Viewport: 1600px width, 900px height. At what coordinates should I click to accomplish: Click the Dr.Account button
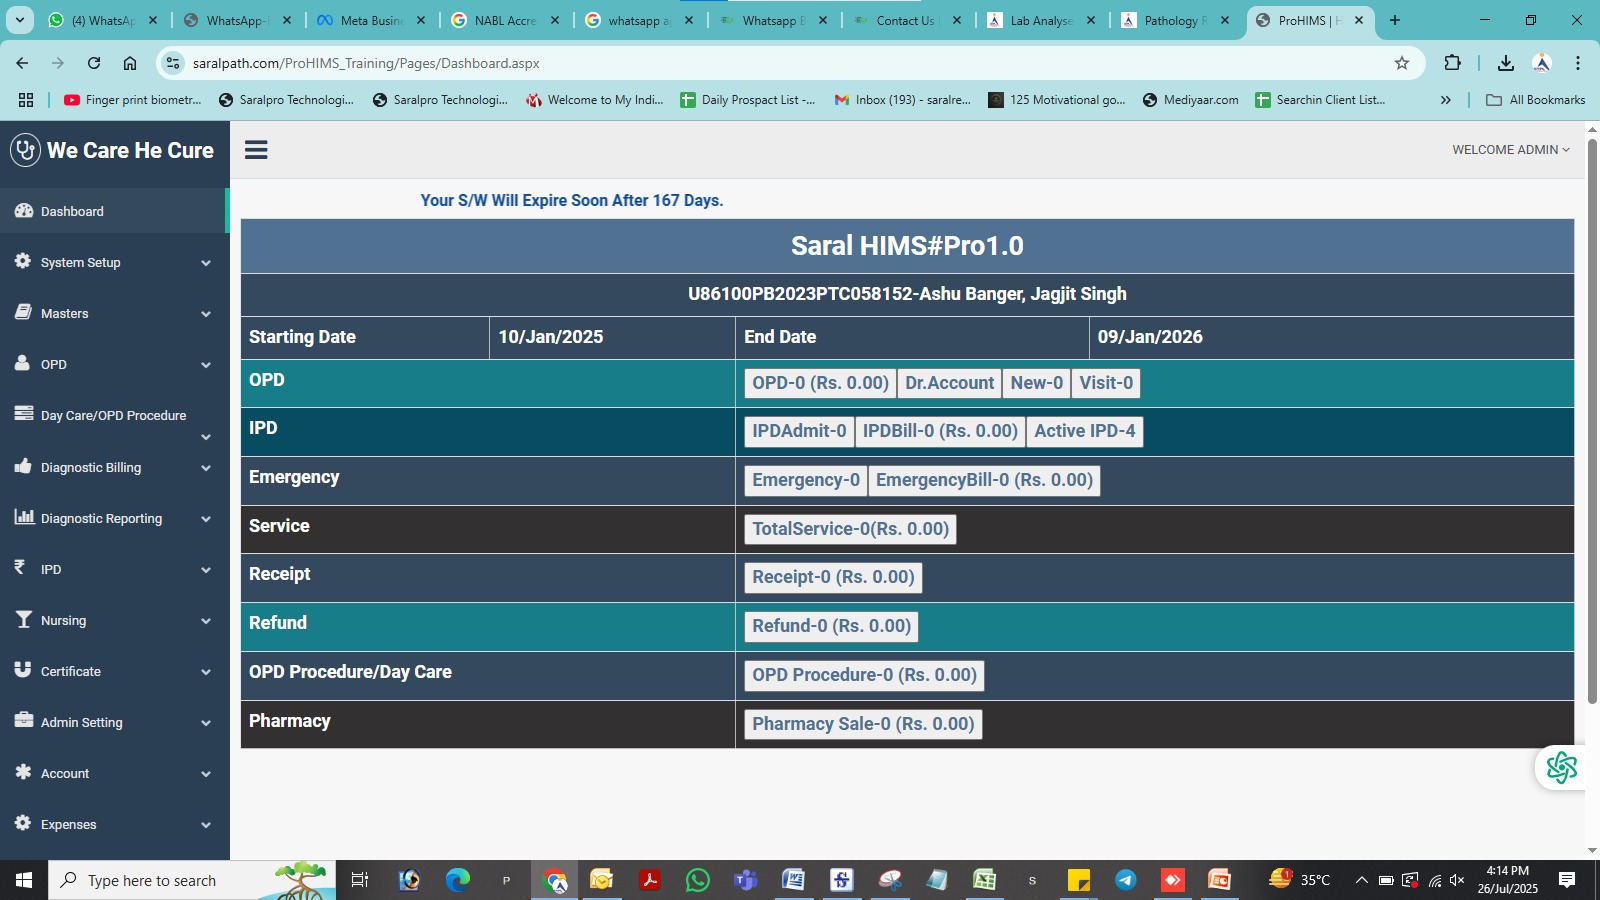tap(949, 383)
